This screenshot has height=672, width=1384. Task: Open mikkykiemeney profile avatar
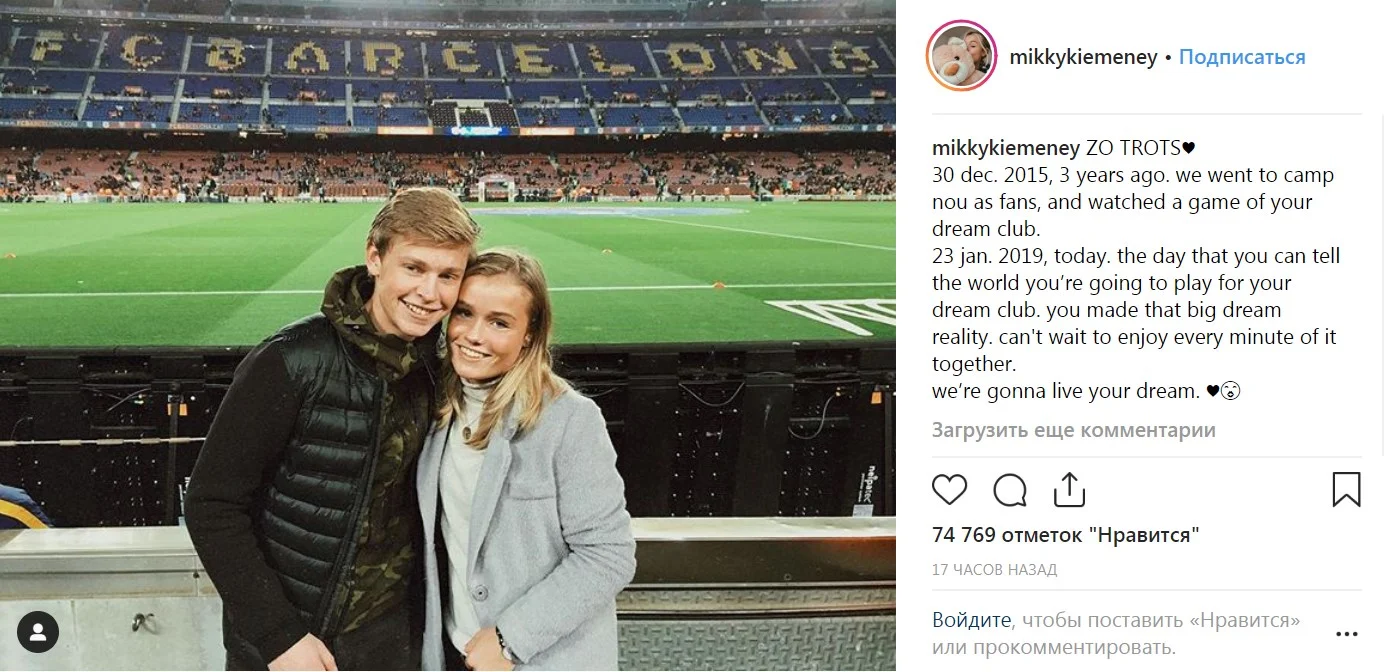pos(962,56)
